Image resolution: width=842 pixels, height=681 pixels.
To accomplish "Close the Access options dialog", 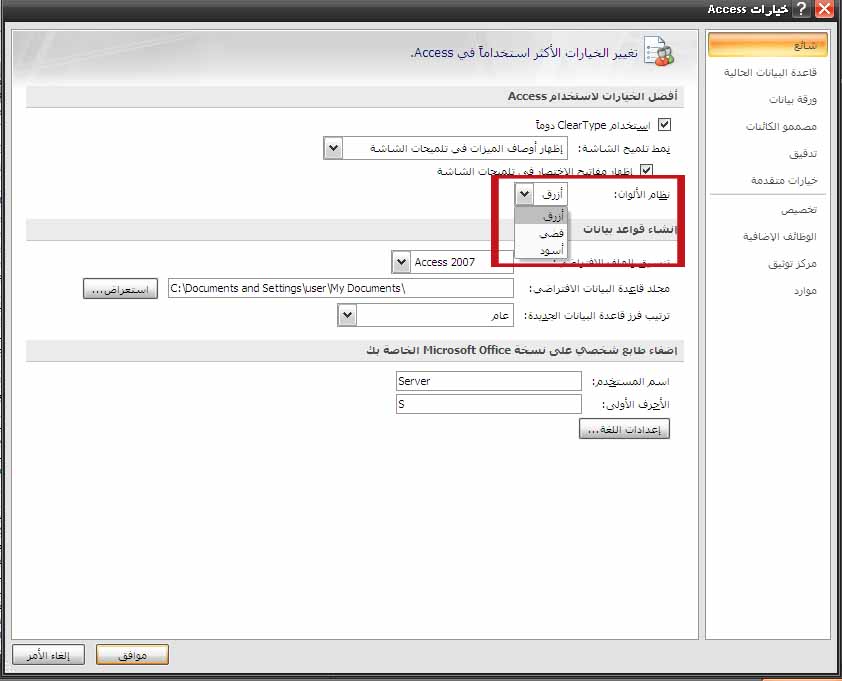I will coord(824,9).
